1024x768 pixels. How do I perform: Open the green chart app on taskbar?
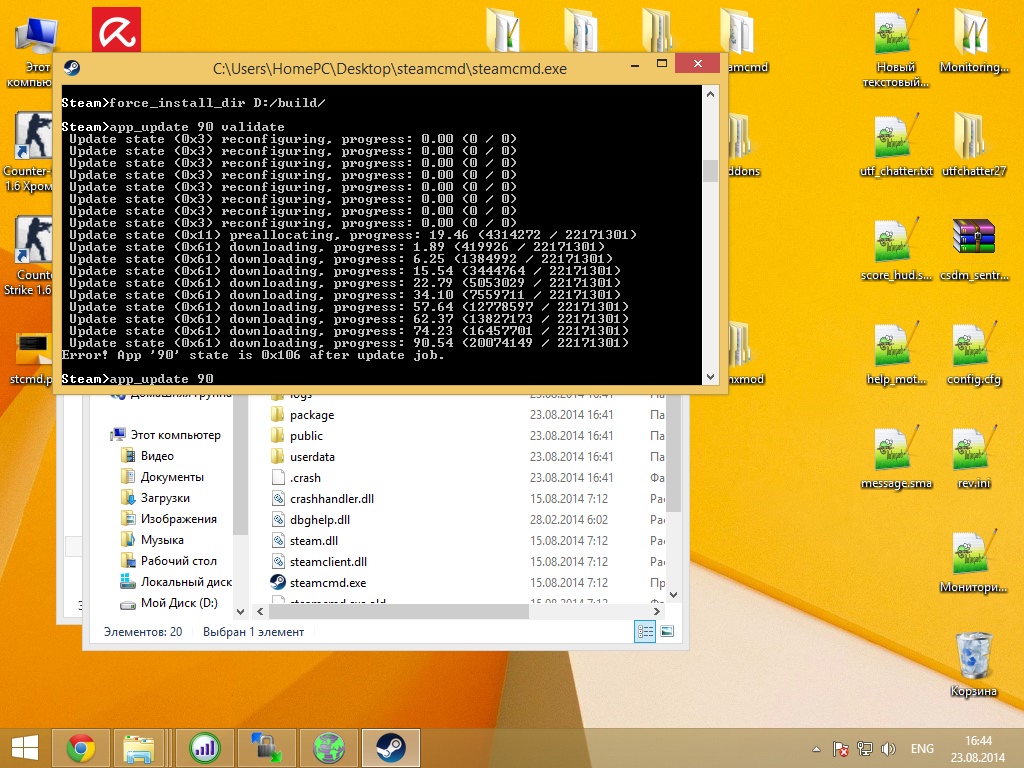pyautogui.click(x=204, y=748)
